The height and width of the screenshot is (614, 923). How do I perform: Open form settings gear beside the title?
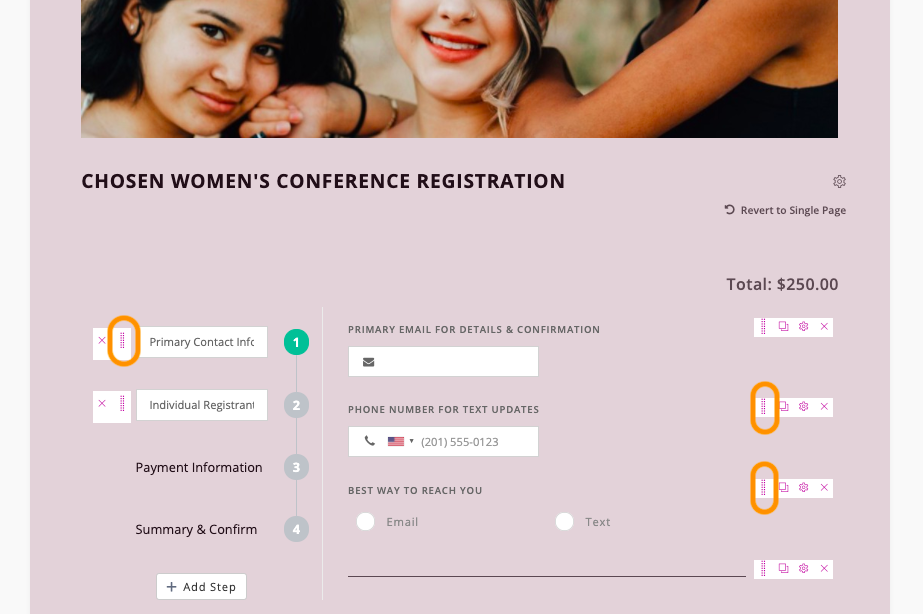pos(840,182)
